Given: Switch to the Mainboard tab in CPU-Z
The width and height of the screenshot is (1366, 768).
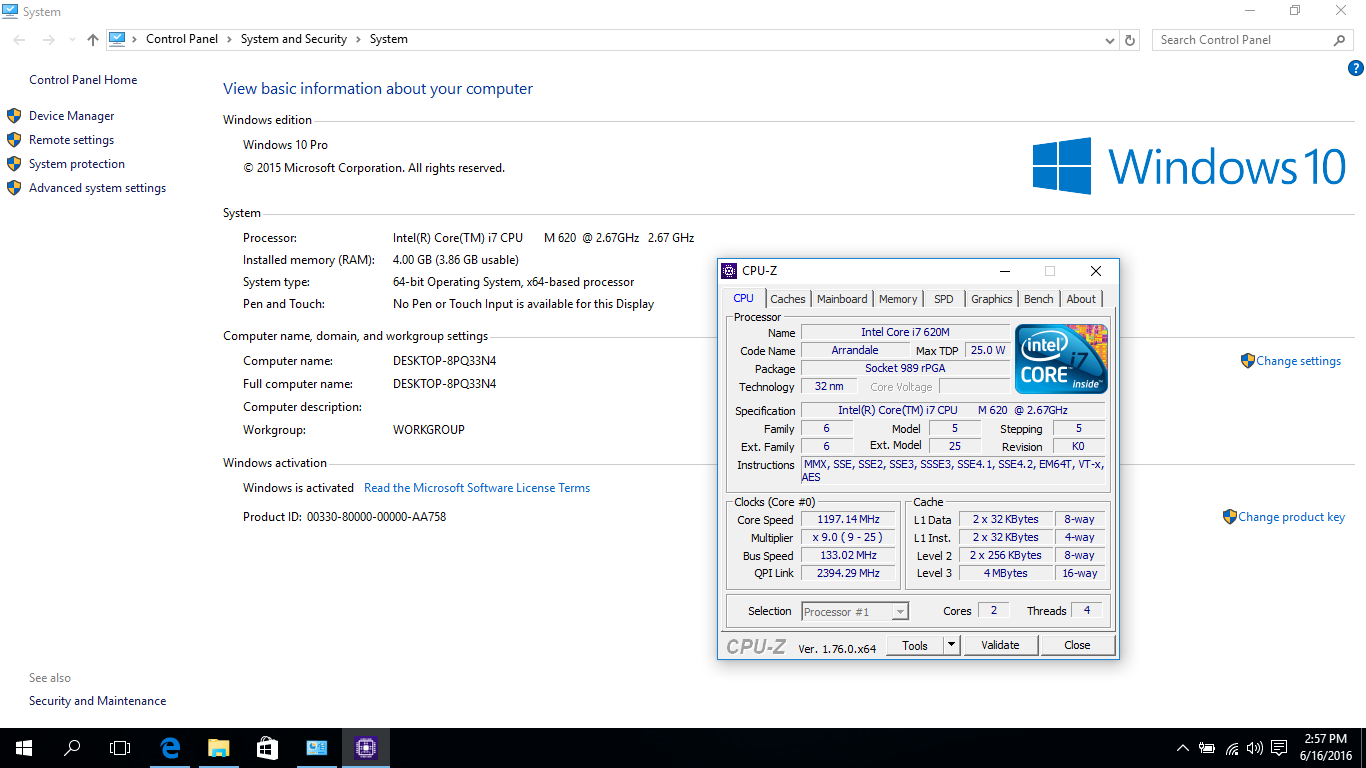Looking at the screenshot, I should (x=842, y=299).
